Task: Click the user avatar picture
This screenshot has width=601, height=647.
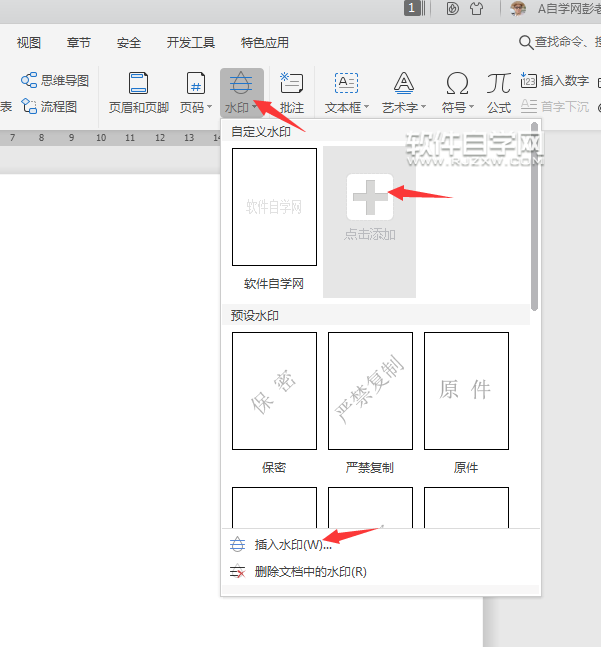Action: click(518, 9)
